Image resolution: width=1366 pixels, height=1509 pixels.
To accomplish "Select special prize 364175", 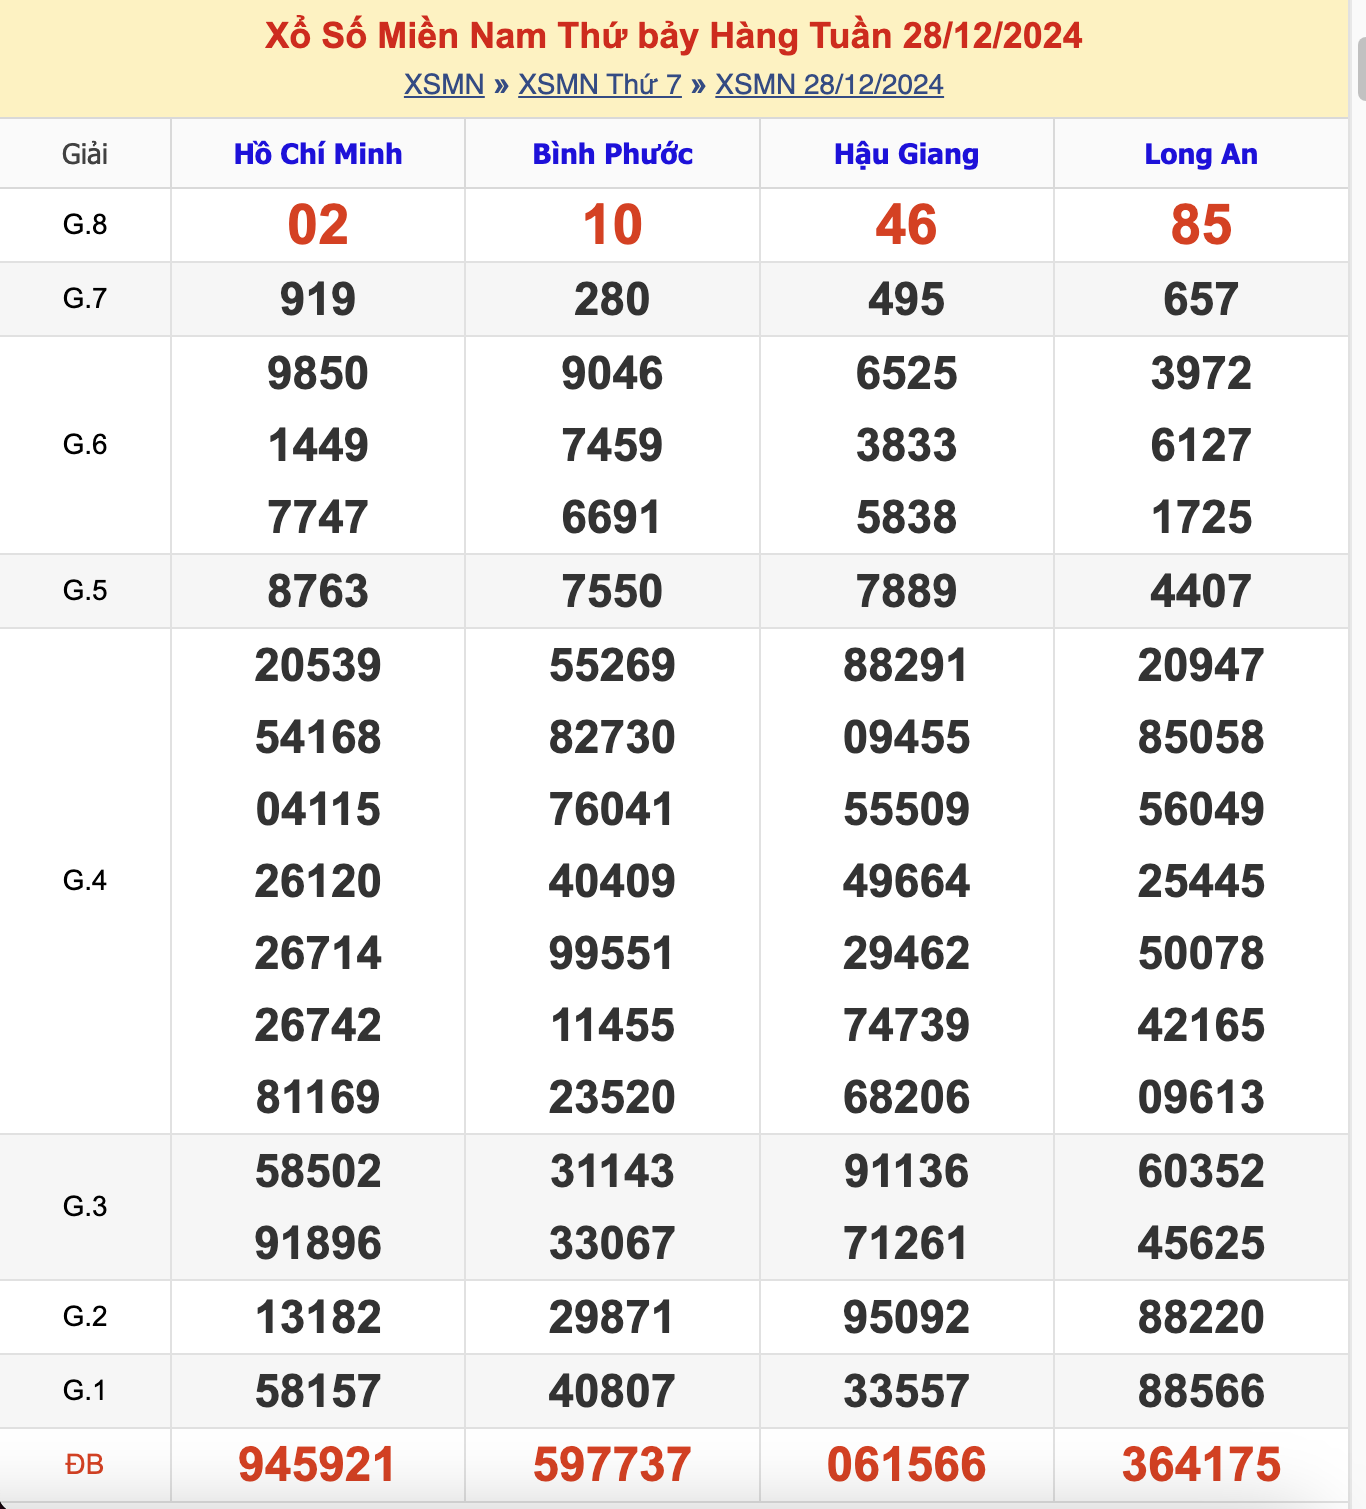I will pos(1201,1465).
